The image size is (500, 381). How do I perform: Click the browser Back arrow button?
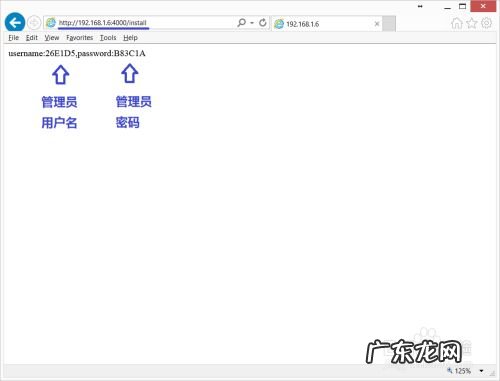click(15, 23)
